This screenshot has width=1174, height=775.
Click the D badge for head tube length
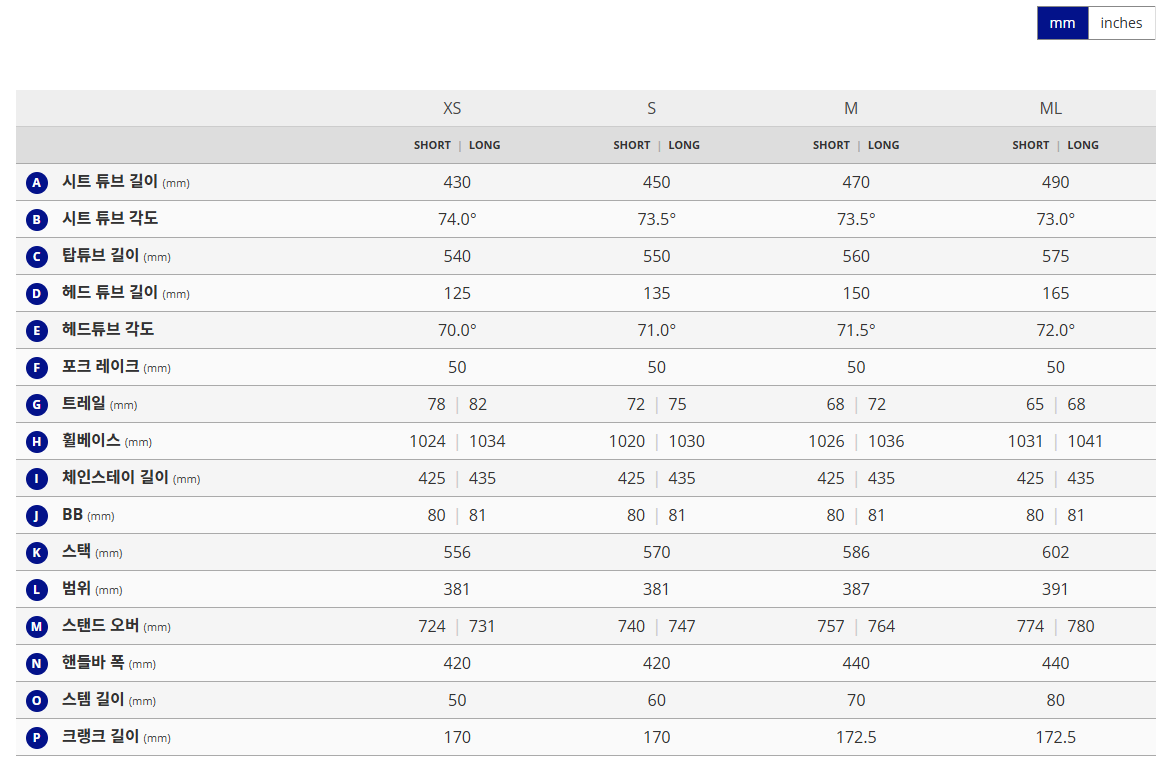point(37,294)
